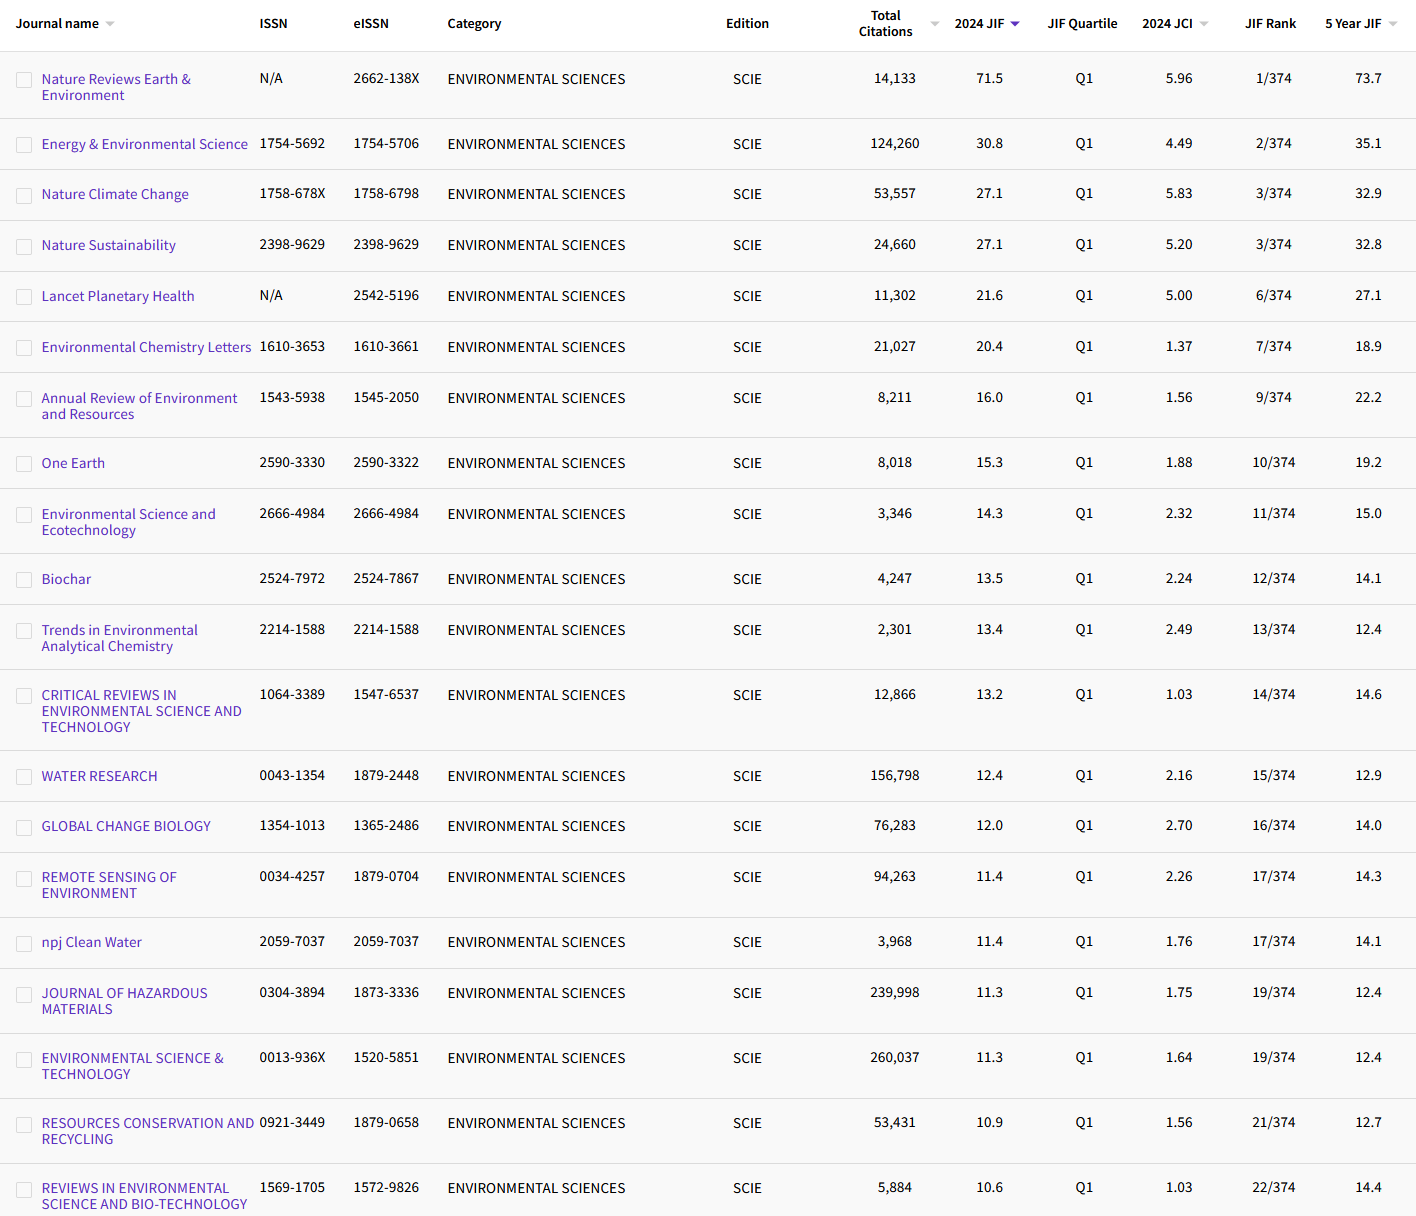
Task: Check the One Earth row
Action: [x=24, y=464]
